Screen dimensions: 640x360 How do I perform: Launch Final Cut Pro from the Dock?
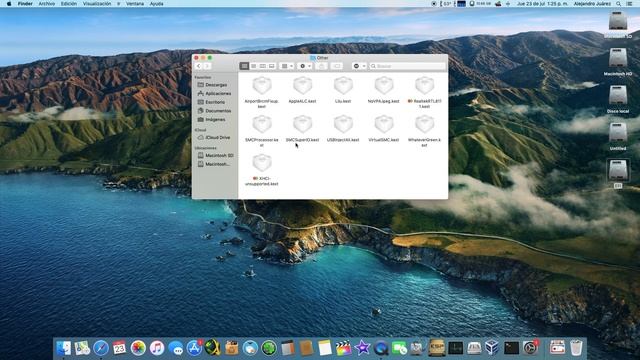[x=343, y=348]
